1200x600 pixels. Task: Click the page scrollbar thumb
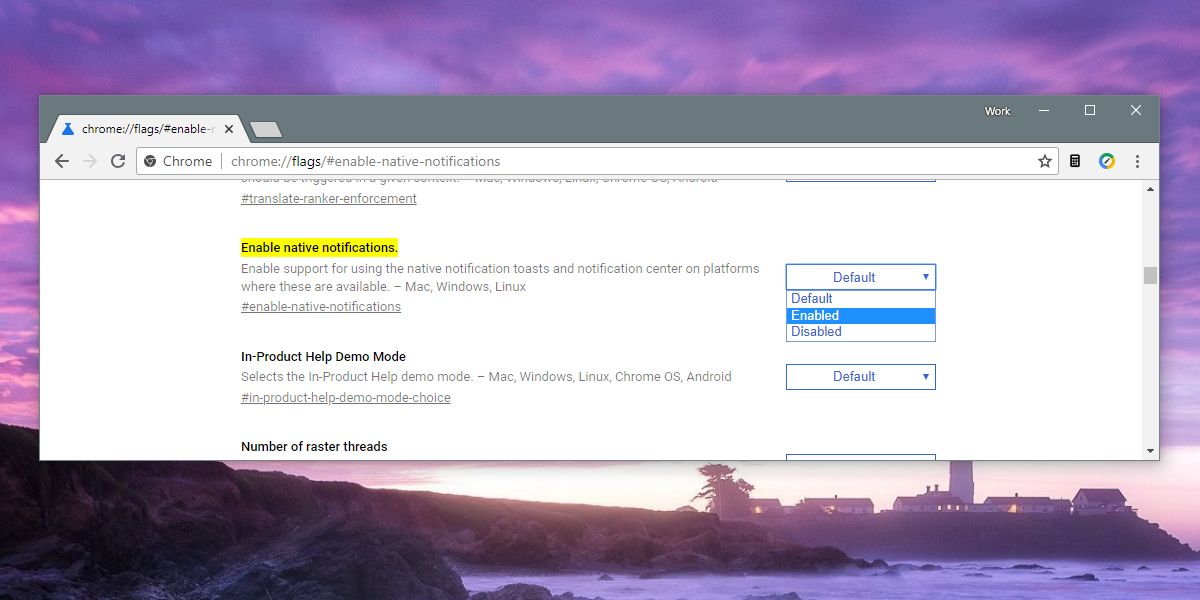(1150, 275)
